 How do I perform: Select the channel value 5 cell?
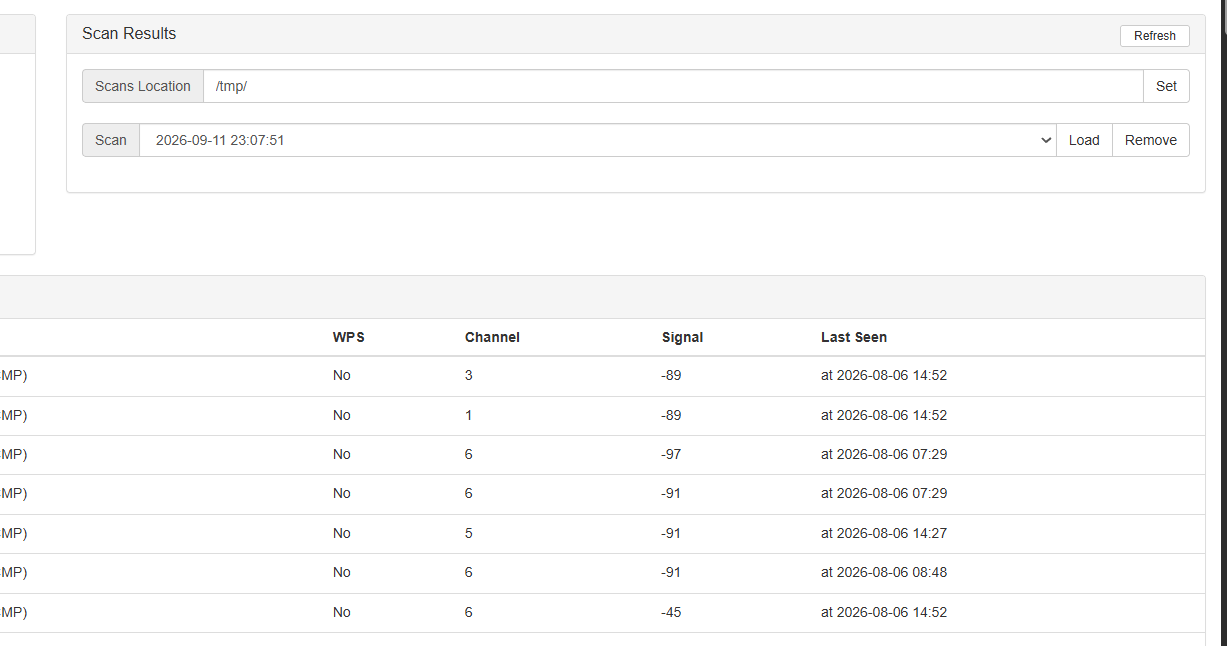pyautogui.click(x=469, y=533)
